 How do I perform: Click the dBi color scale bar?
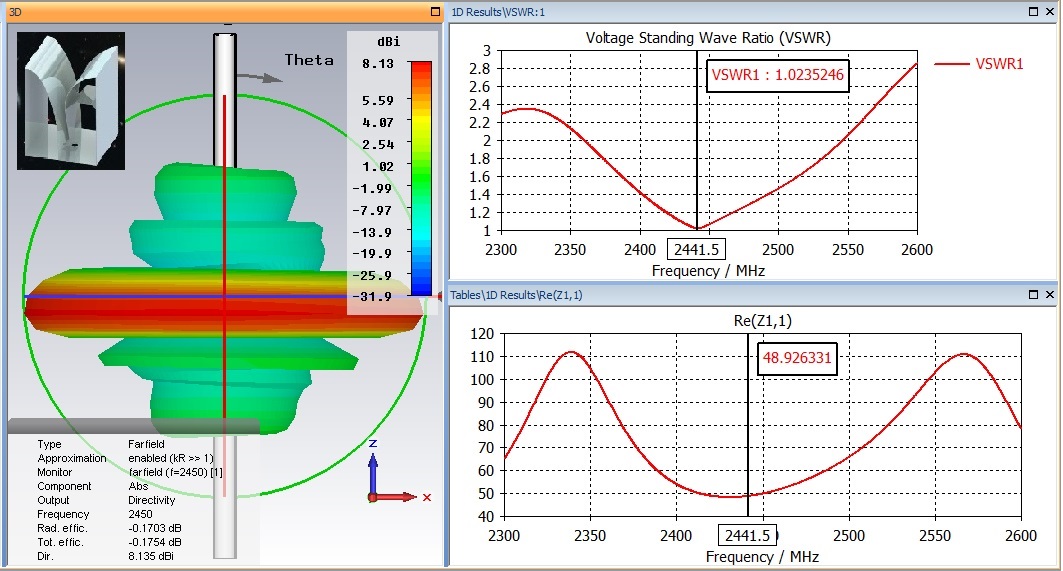(x=421, y=180)
